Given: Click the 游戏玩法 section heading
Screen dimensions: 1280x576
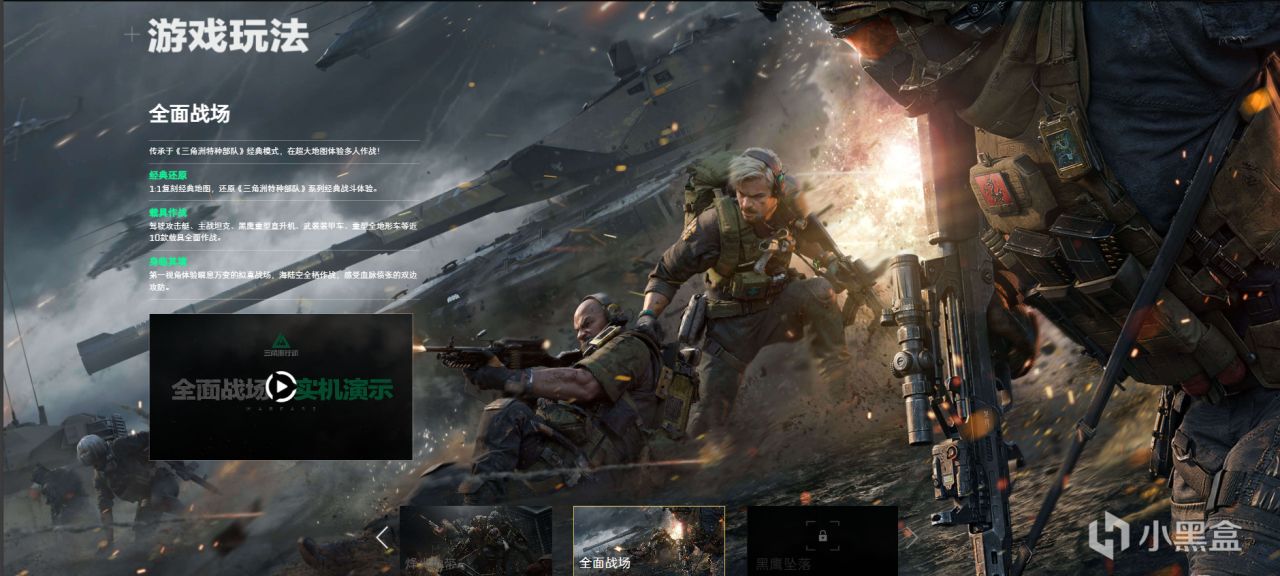Looking at the screenshot, I should pos(228,35).
